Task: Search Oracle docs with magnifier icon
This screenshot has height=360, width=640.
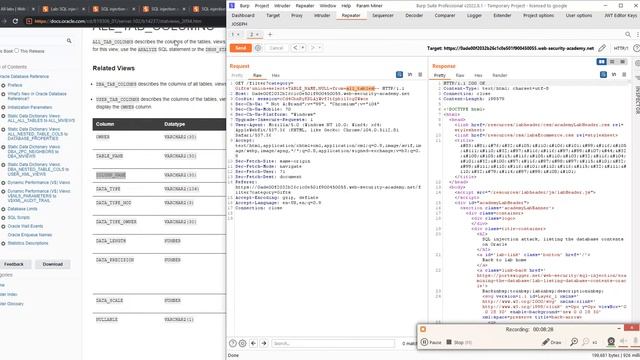Action: [x=69, y=41]
